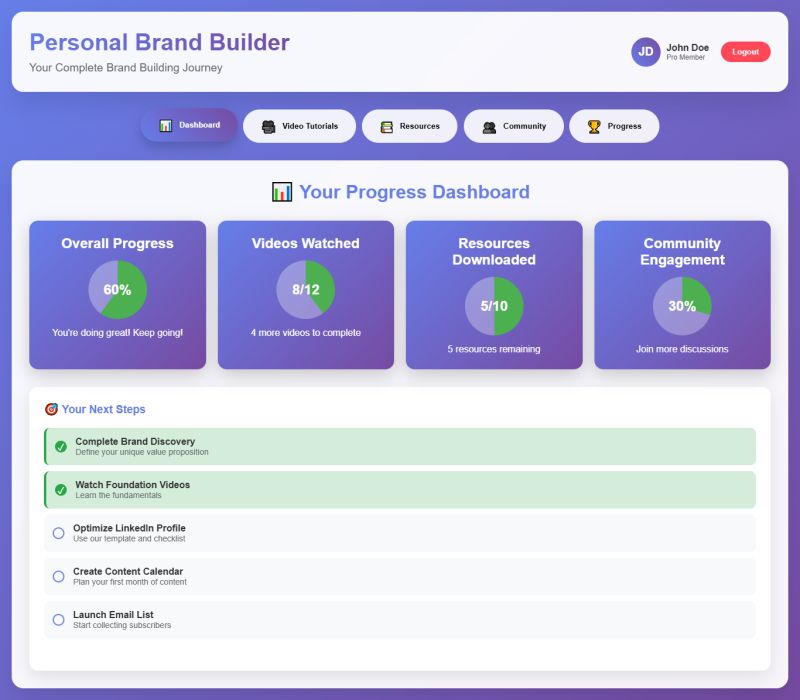Click 'Use our template and checklist' text
The width and height of the screenshot is (800, 700).
coord(129,539)
